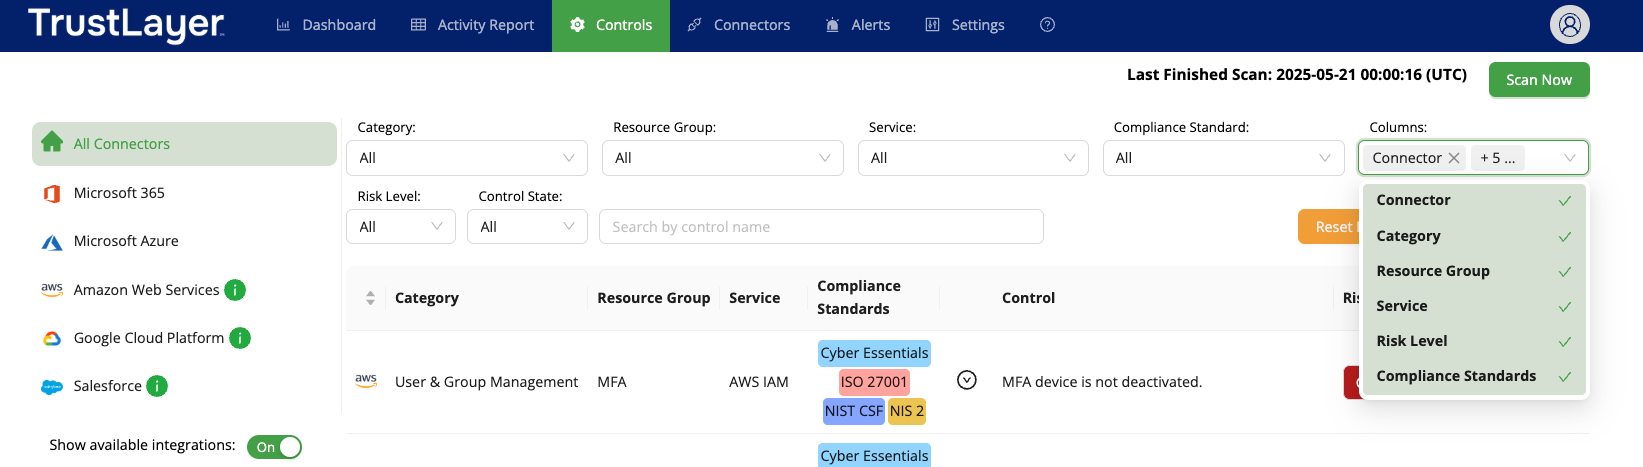Click the AWS icon in the MFA row
Screen dimensions: 1643x467
(366, 381)
